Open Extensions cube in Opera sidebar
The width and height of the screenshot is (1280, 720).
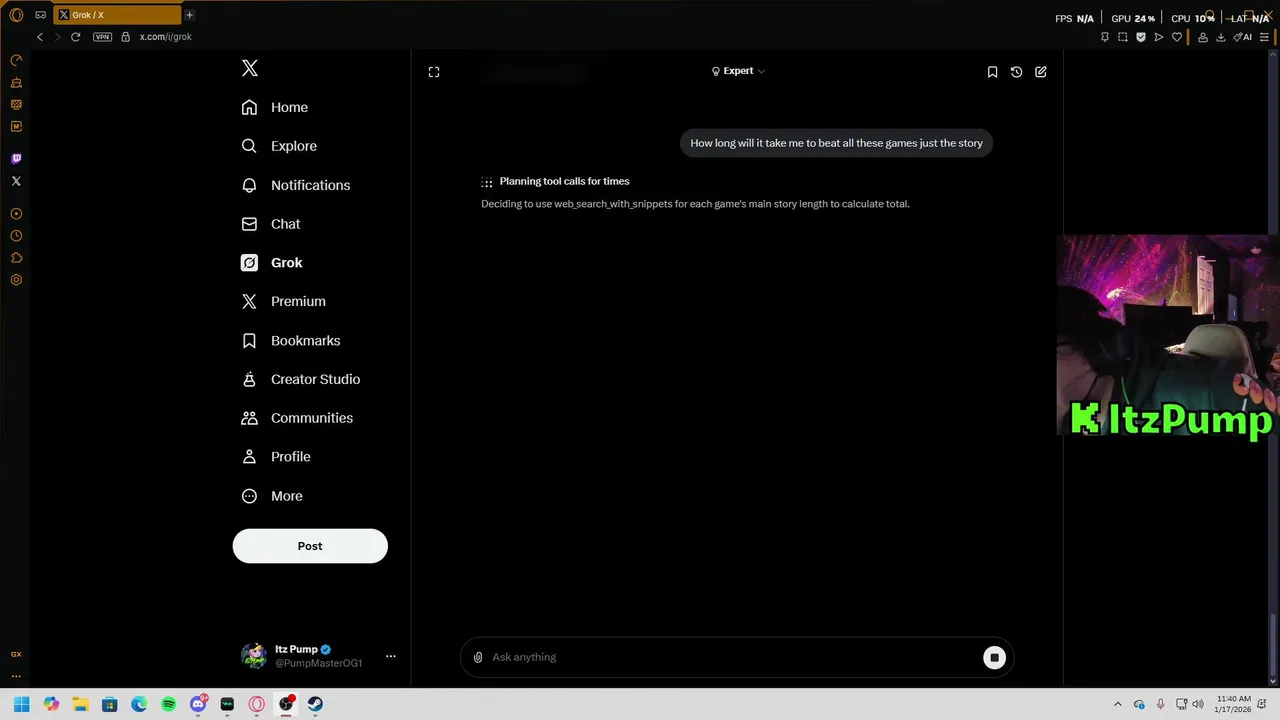coord(16,258)
